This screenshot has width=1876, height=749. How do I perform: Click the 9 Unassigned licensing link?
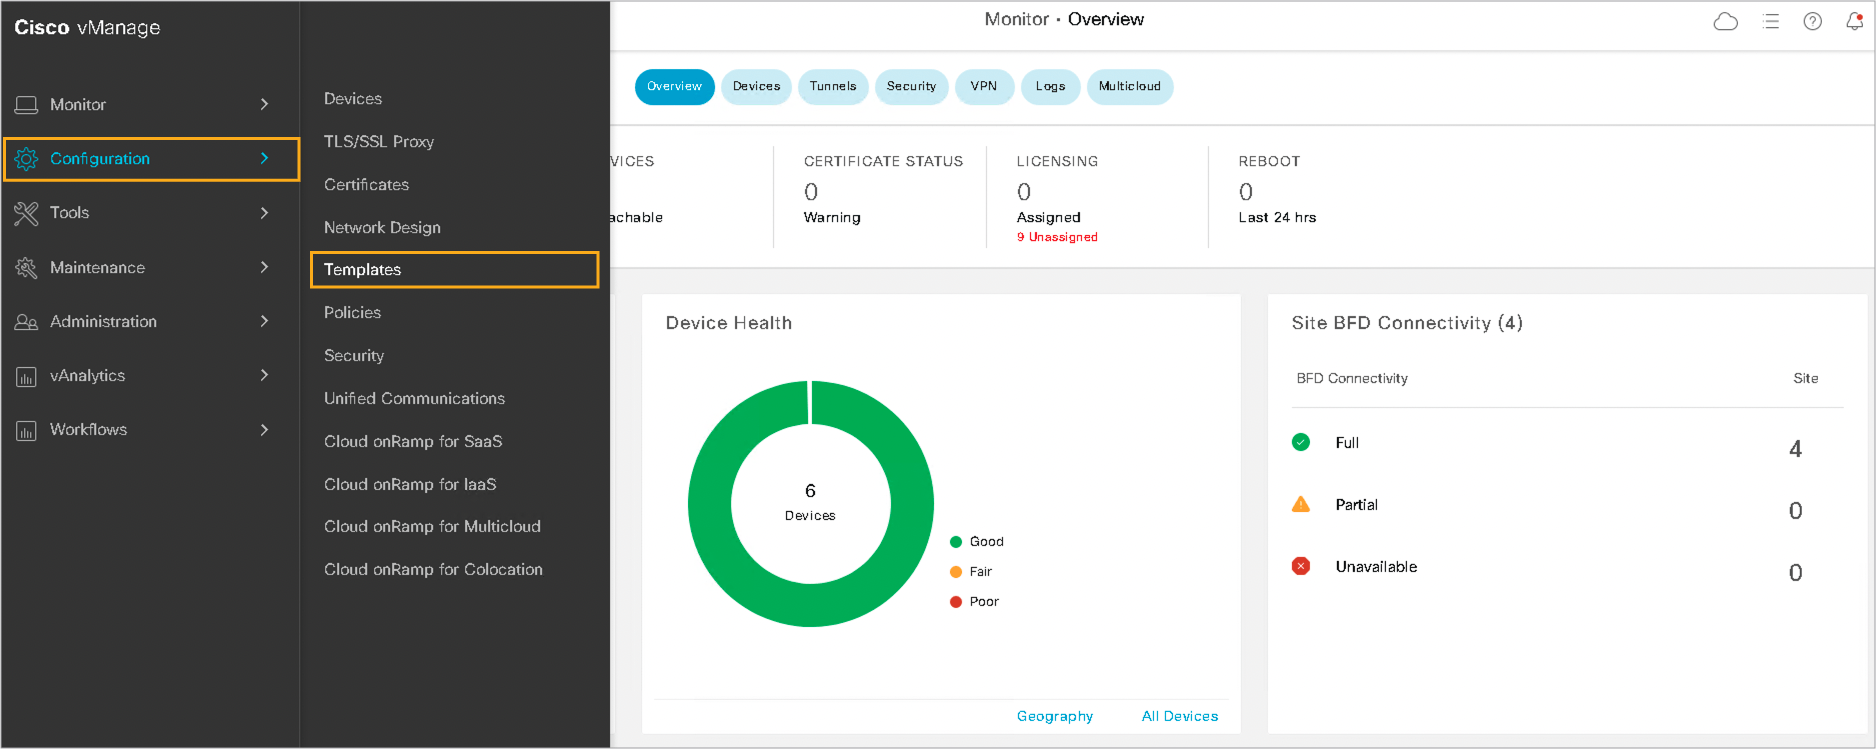(1057, 237)
